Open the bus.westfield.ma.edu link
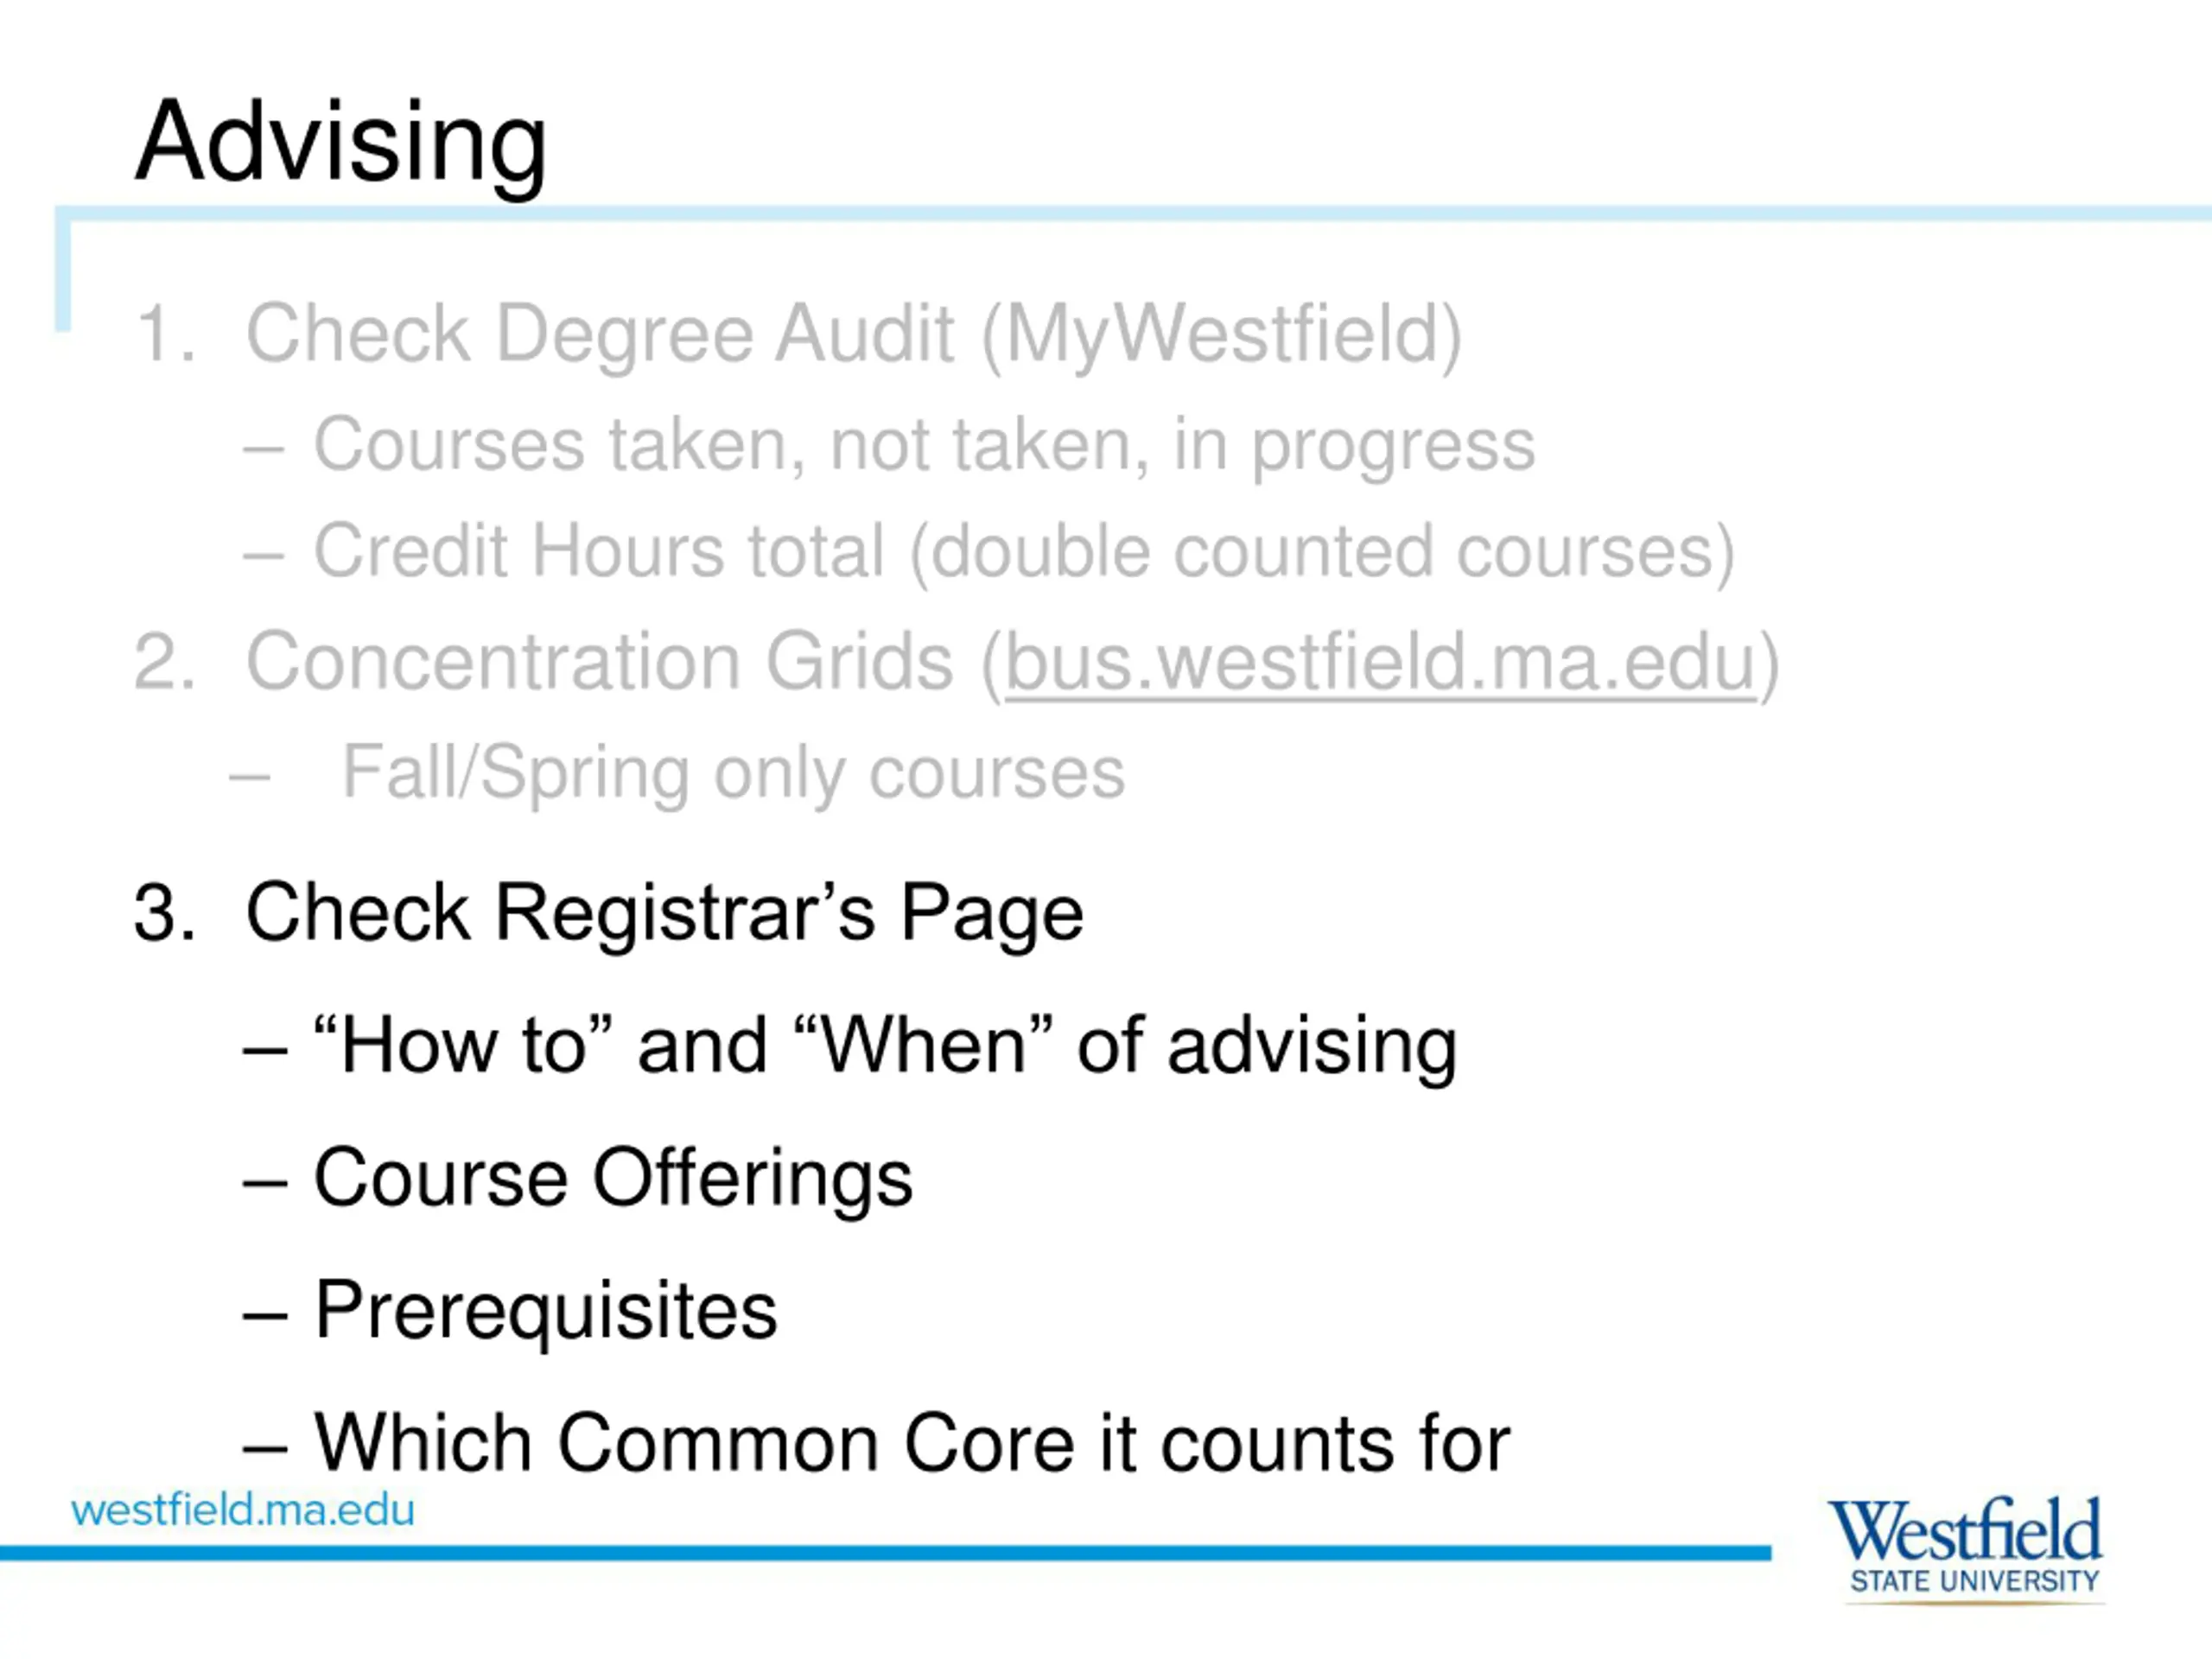Viewport: 2212px width, 1659px height. 1380,663
